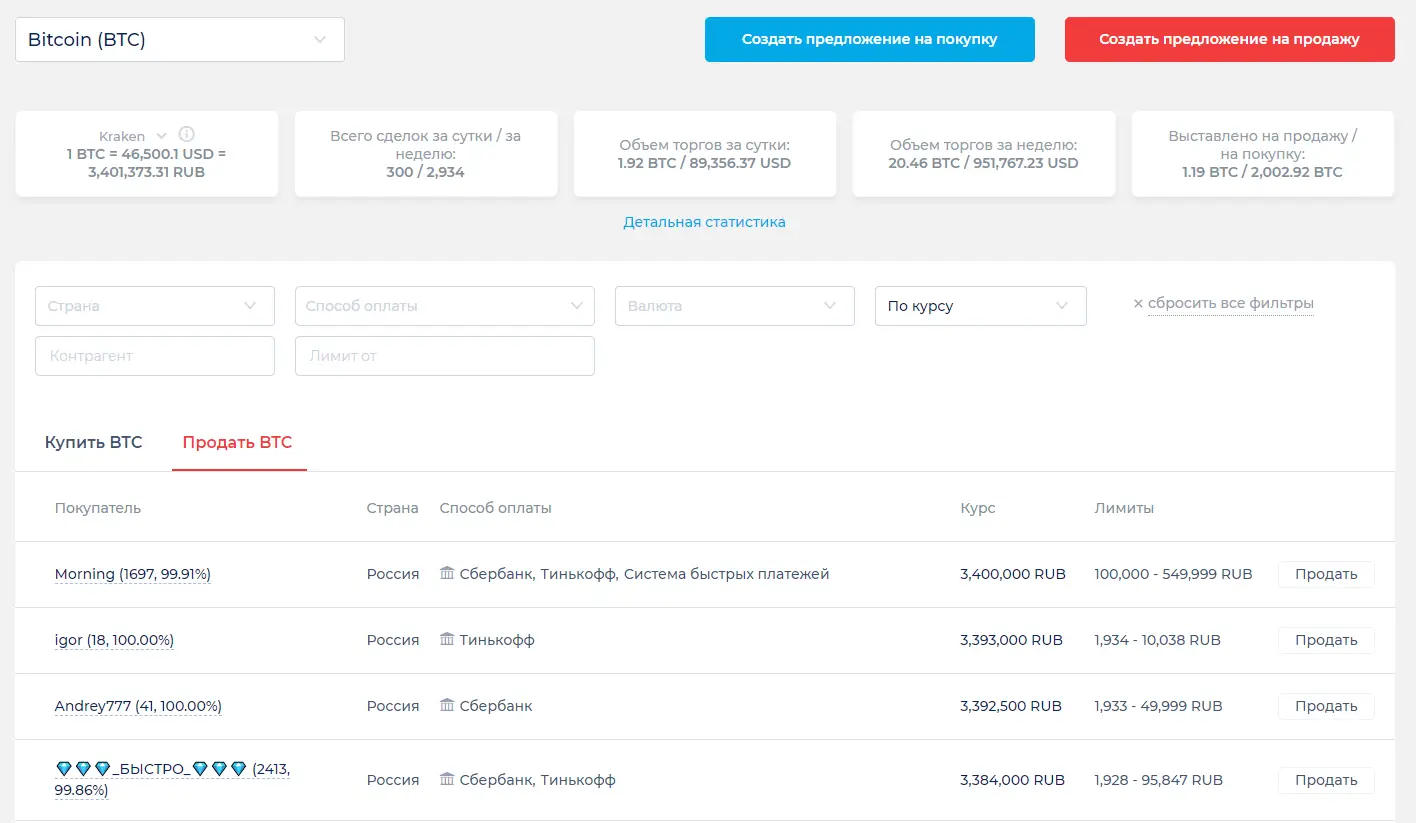The image size is (1416, 823).
Task: Open the Способ оплаты filter dropdown
Action: coord(445,306)
